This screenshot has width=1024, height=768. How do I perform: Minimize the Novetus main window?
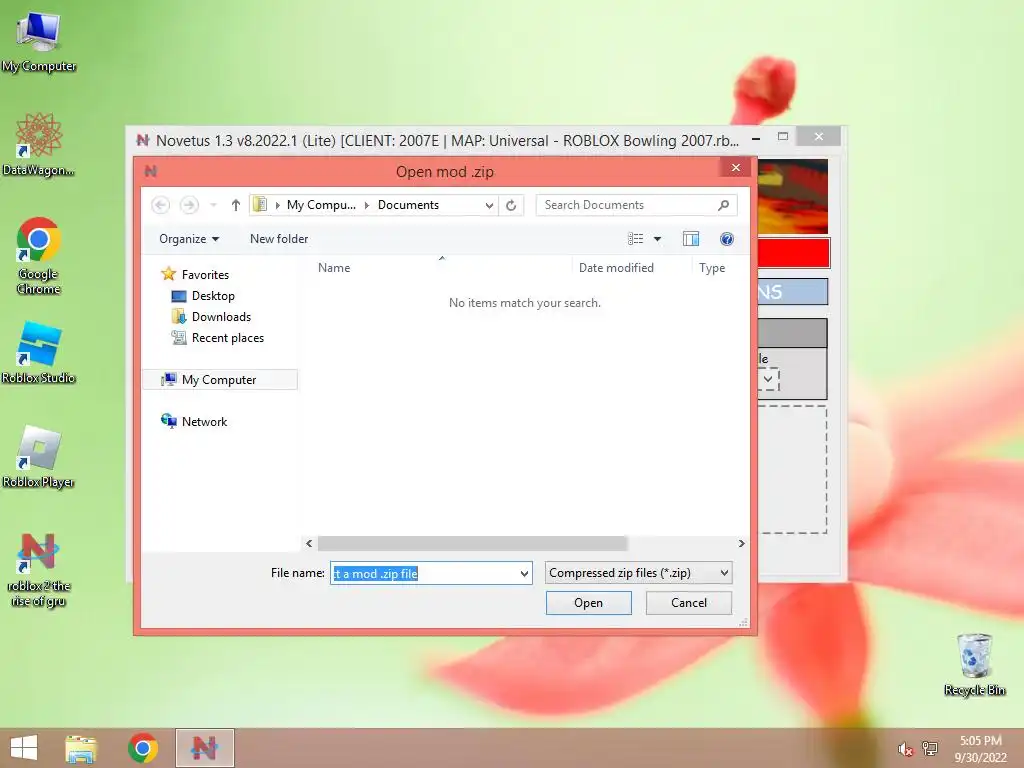point(756,138)
